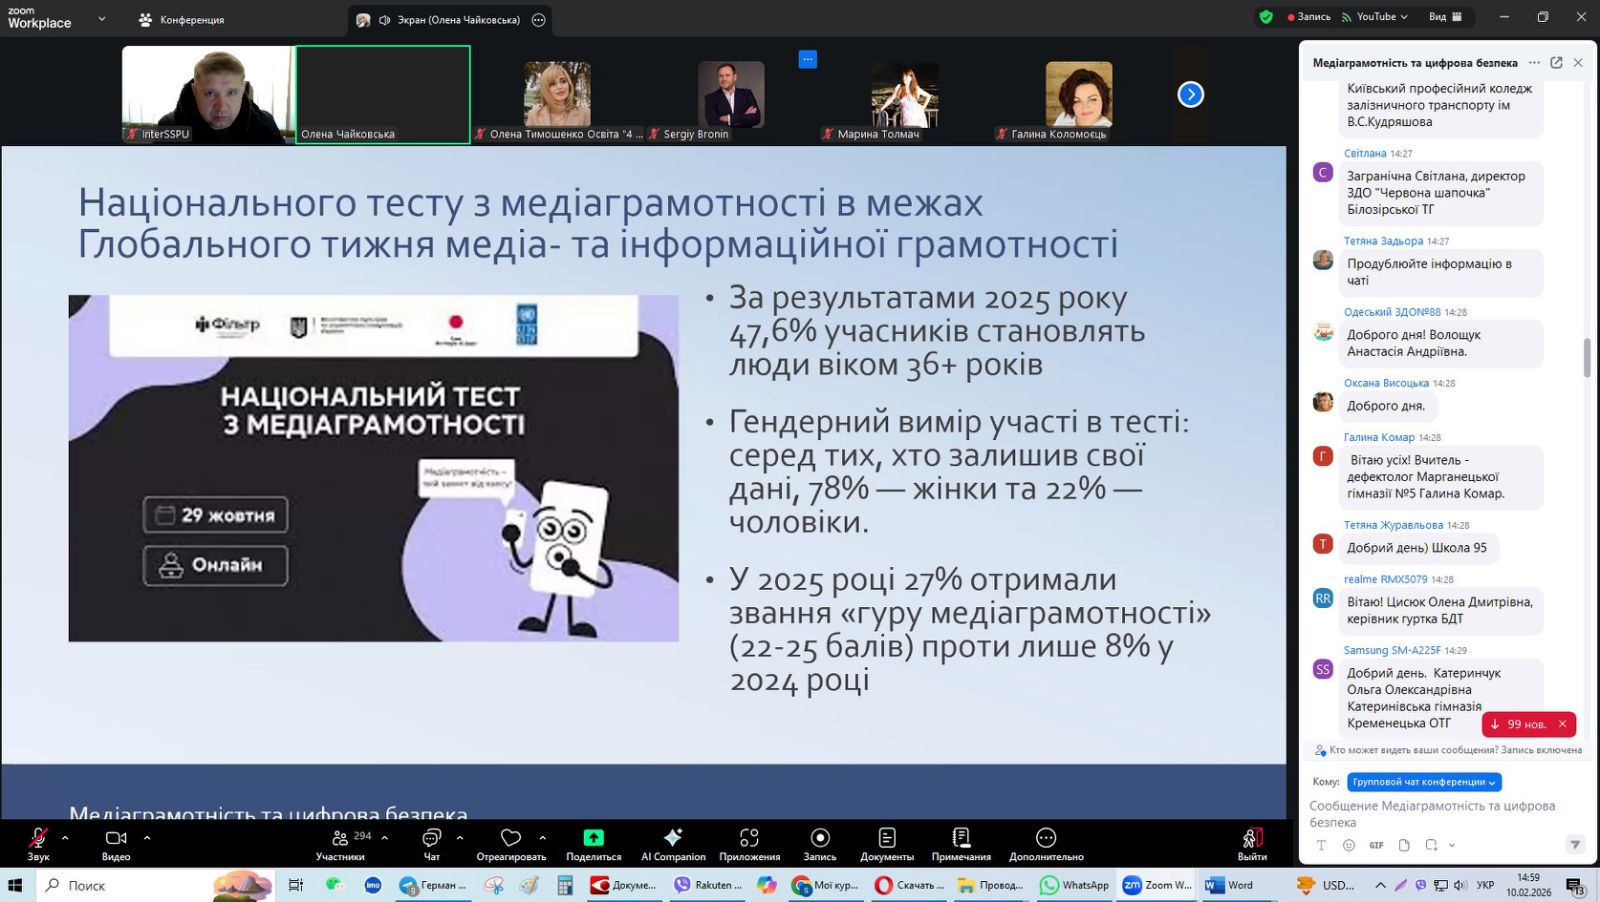The height and width of the screenshot is (902, 1600).
Task: Open the Участники participants panel
Action: (x=340, y=840)
